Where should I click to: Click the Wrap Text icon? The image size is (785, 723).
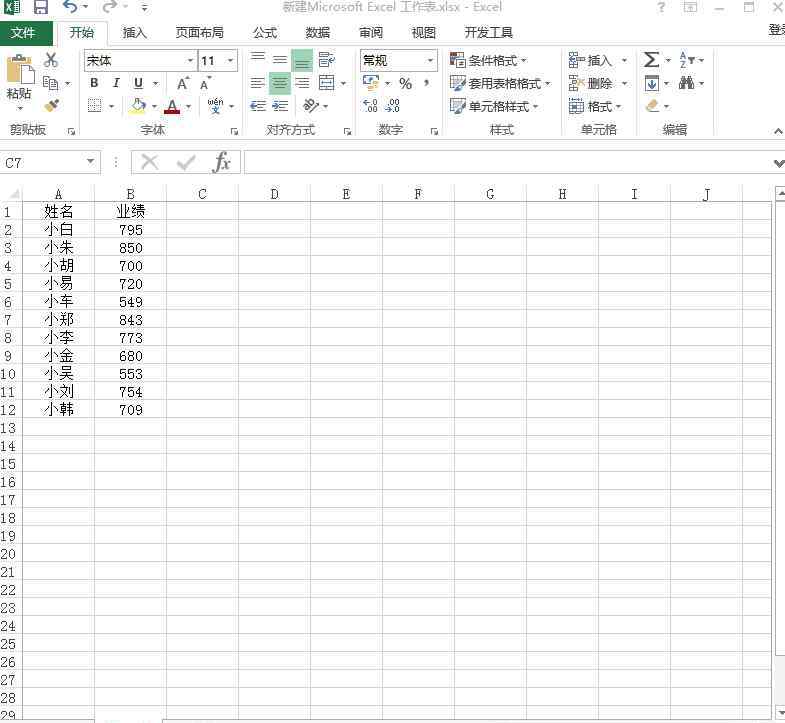pos(326,60)
